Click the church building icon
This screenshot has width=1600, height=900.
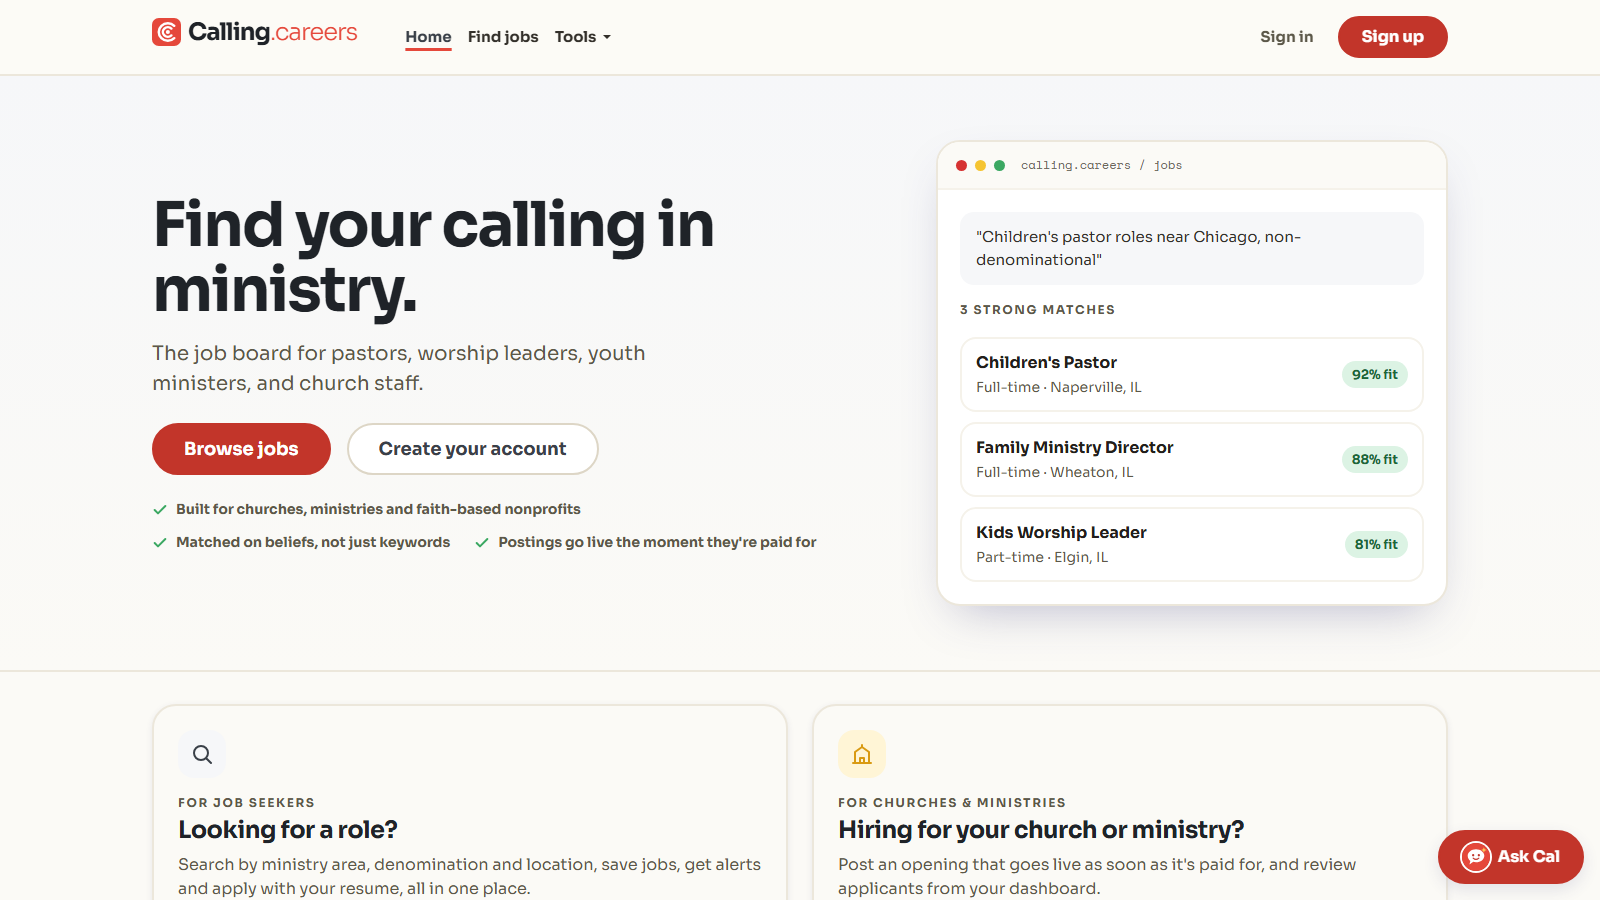[x=862, y=754]
